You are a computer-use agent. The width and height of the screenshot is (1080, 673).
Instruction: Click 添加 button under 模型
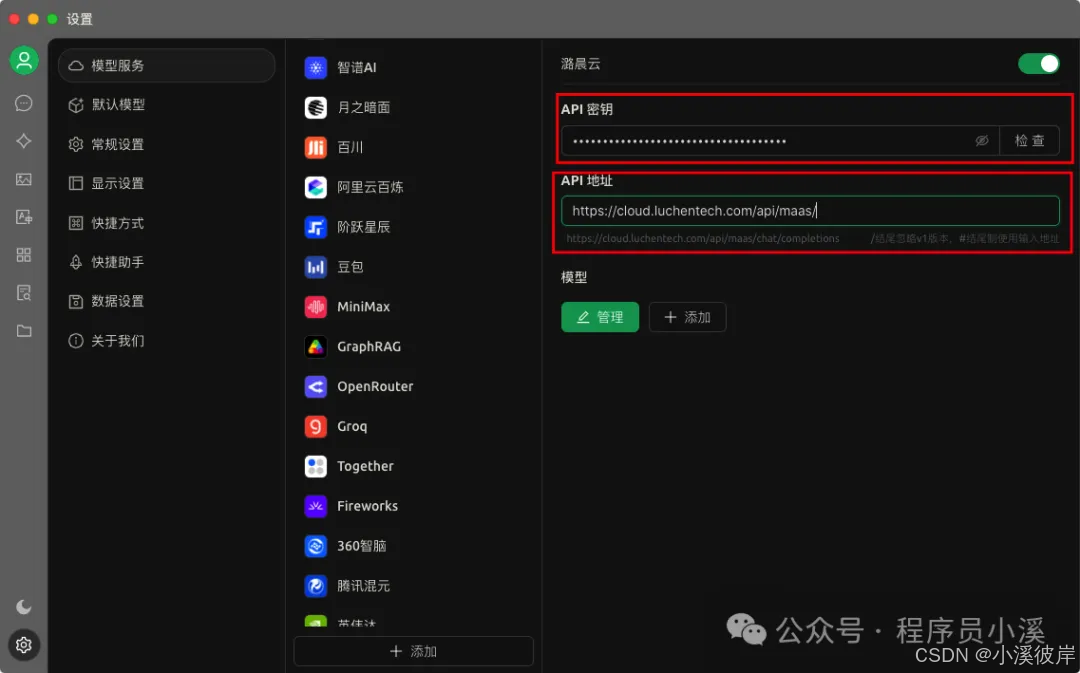point(687,317)
